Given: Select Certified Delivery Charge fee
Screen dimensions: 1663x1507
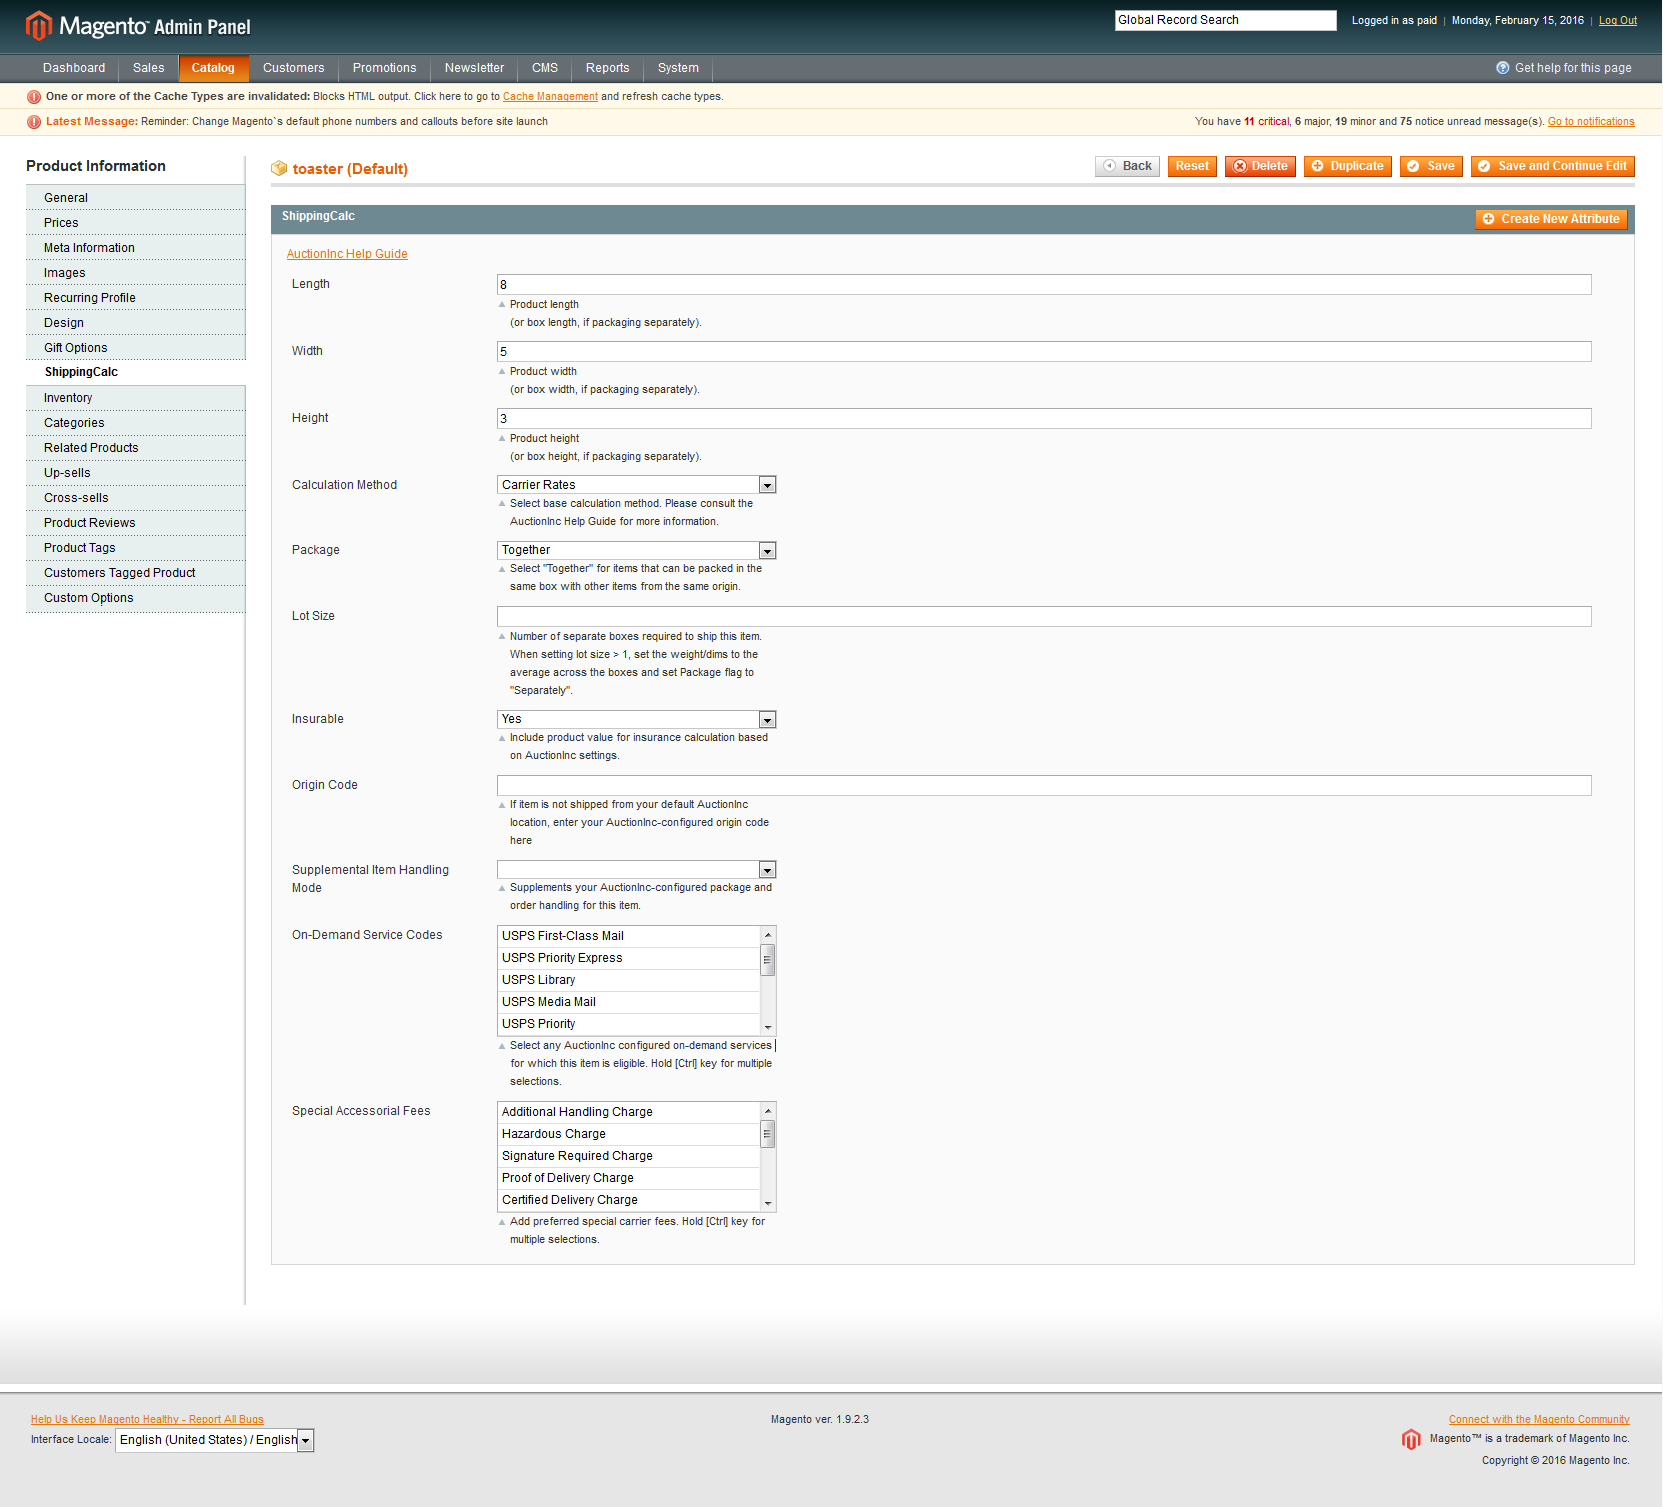Looking at the screenshot, I should coord(629,1200).
